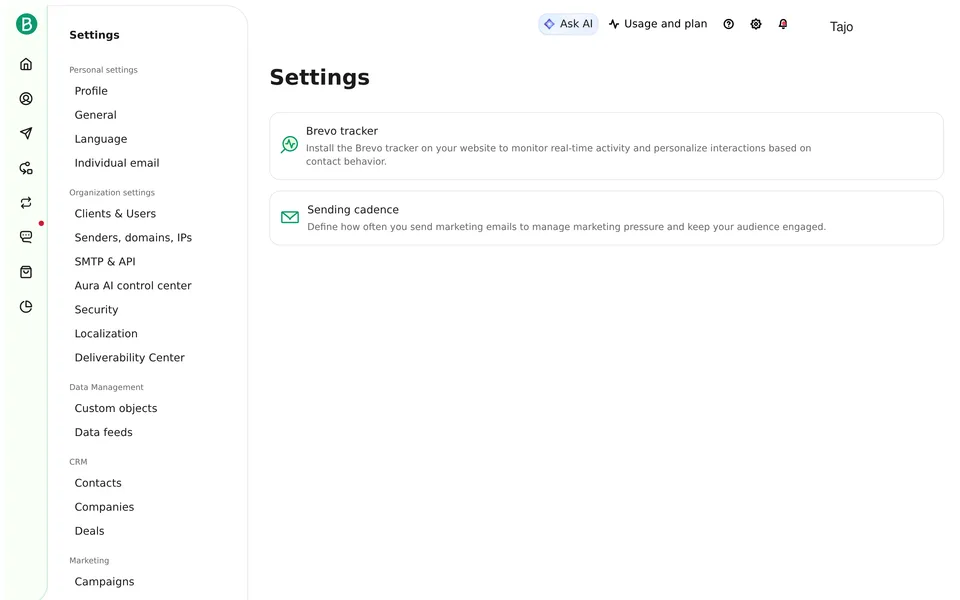Open the Commerce shopping bag icon
The width and height of the screenshot is (960, 600).
coord(26,272)
